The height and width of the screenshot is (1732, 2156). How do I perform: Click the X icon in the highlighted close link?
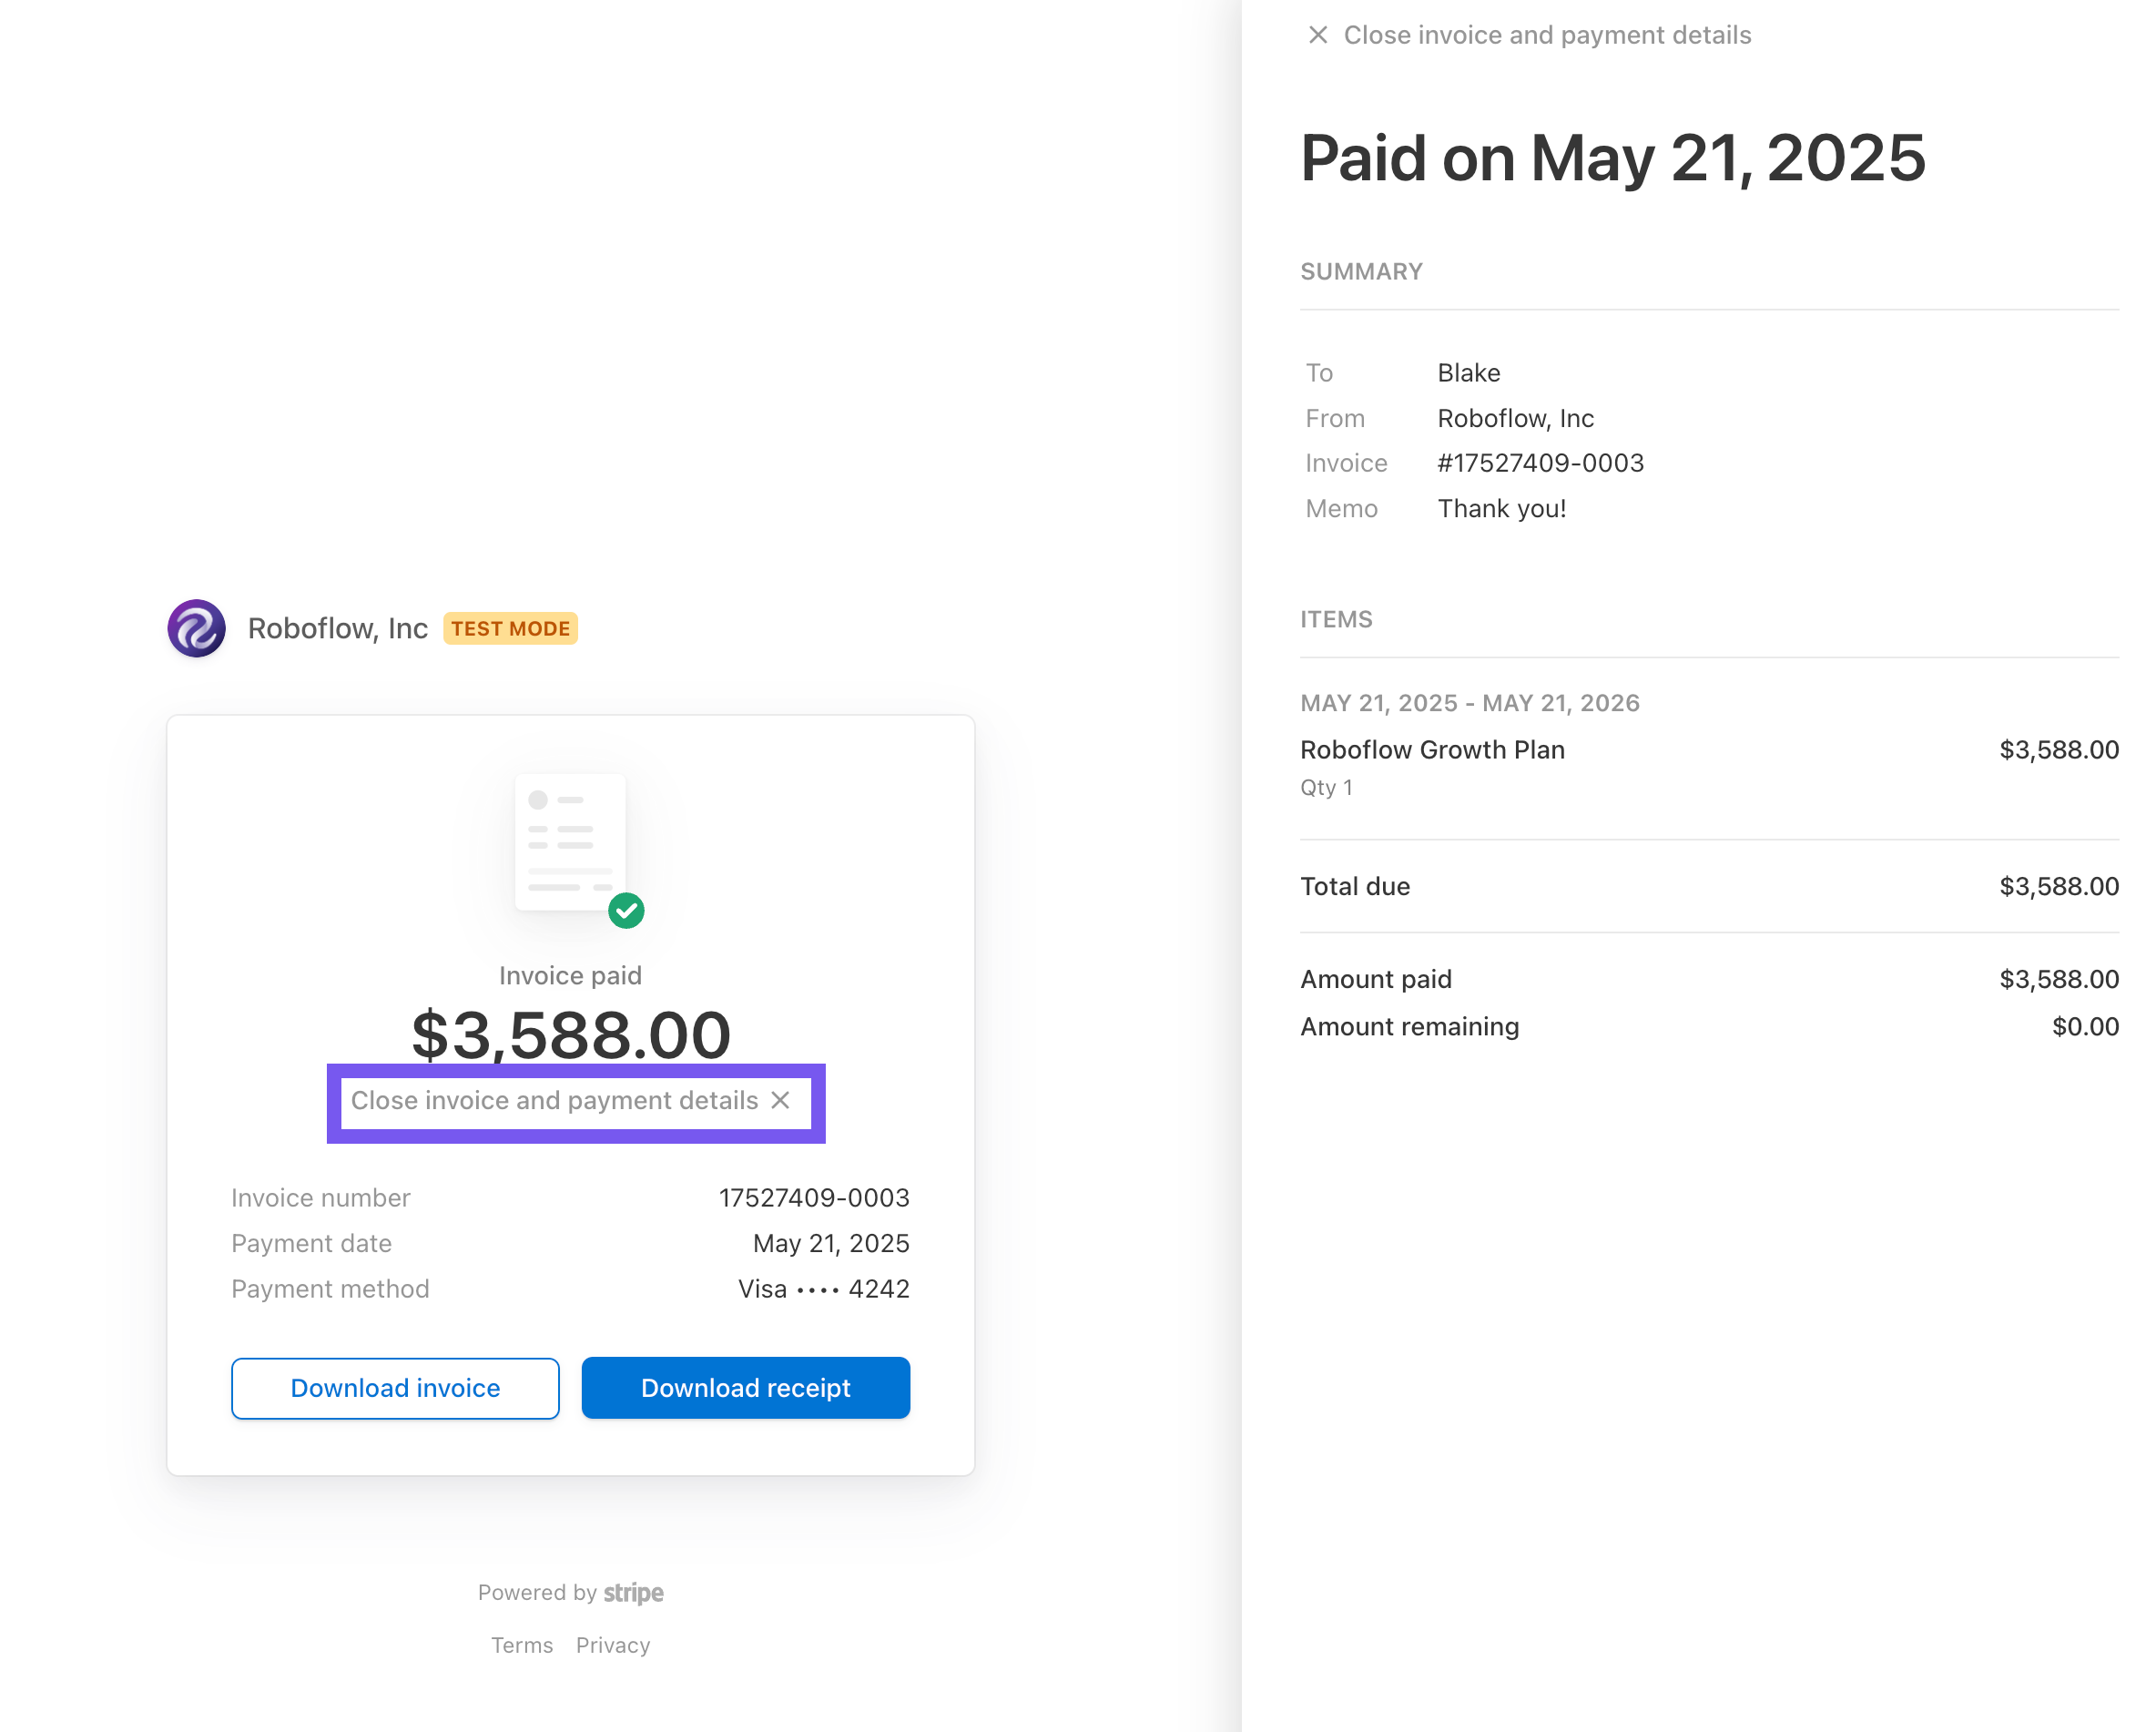click(x=781, y=1100)
